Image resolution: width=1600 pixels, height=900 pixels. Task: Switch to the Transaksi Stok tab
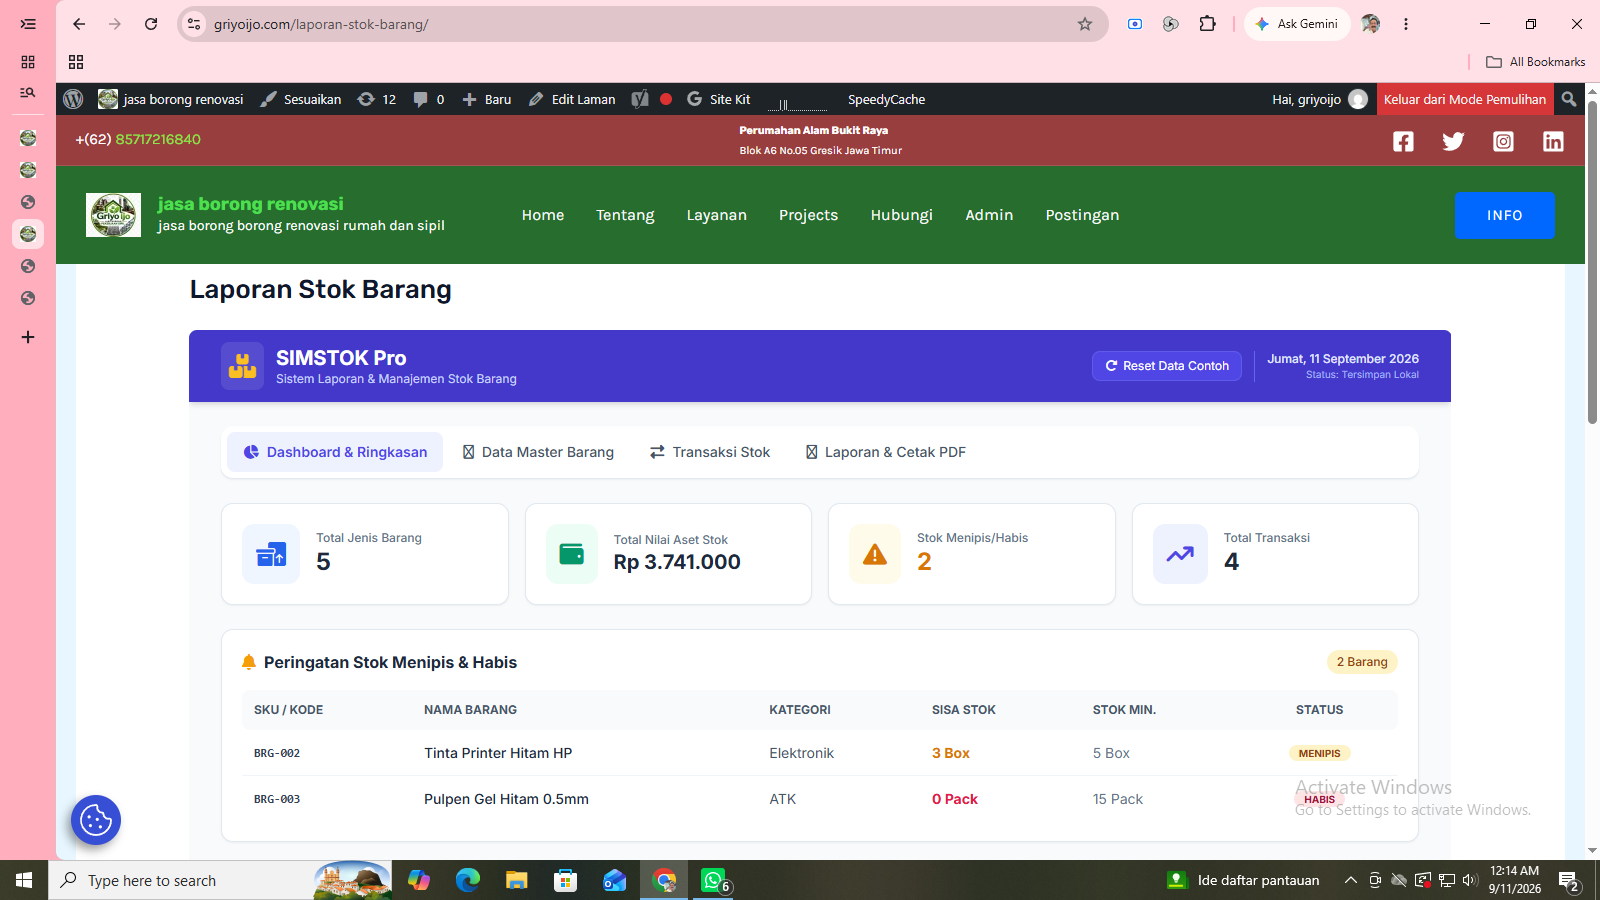[710, 452]
